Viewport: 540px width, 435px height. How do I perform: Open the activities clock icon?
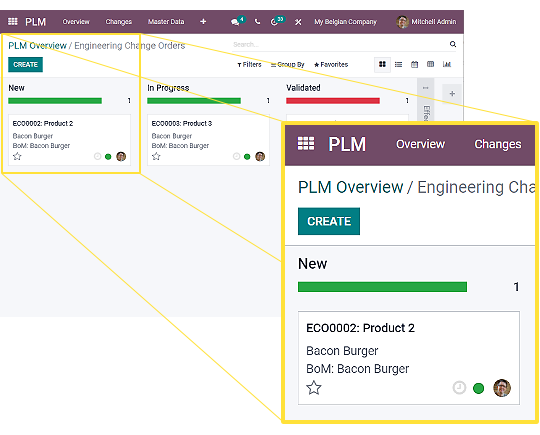[x=274, y=22]
